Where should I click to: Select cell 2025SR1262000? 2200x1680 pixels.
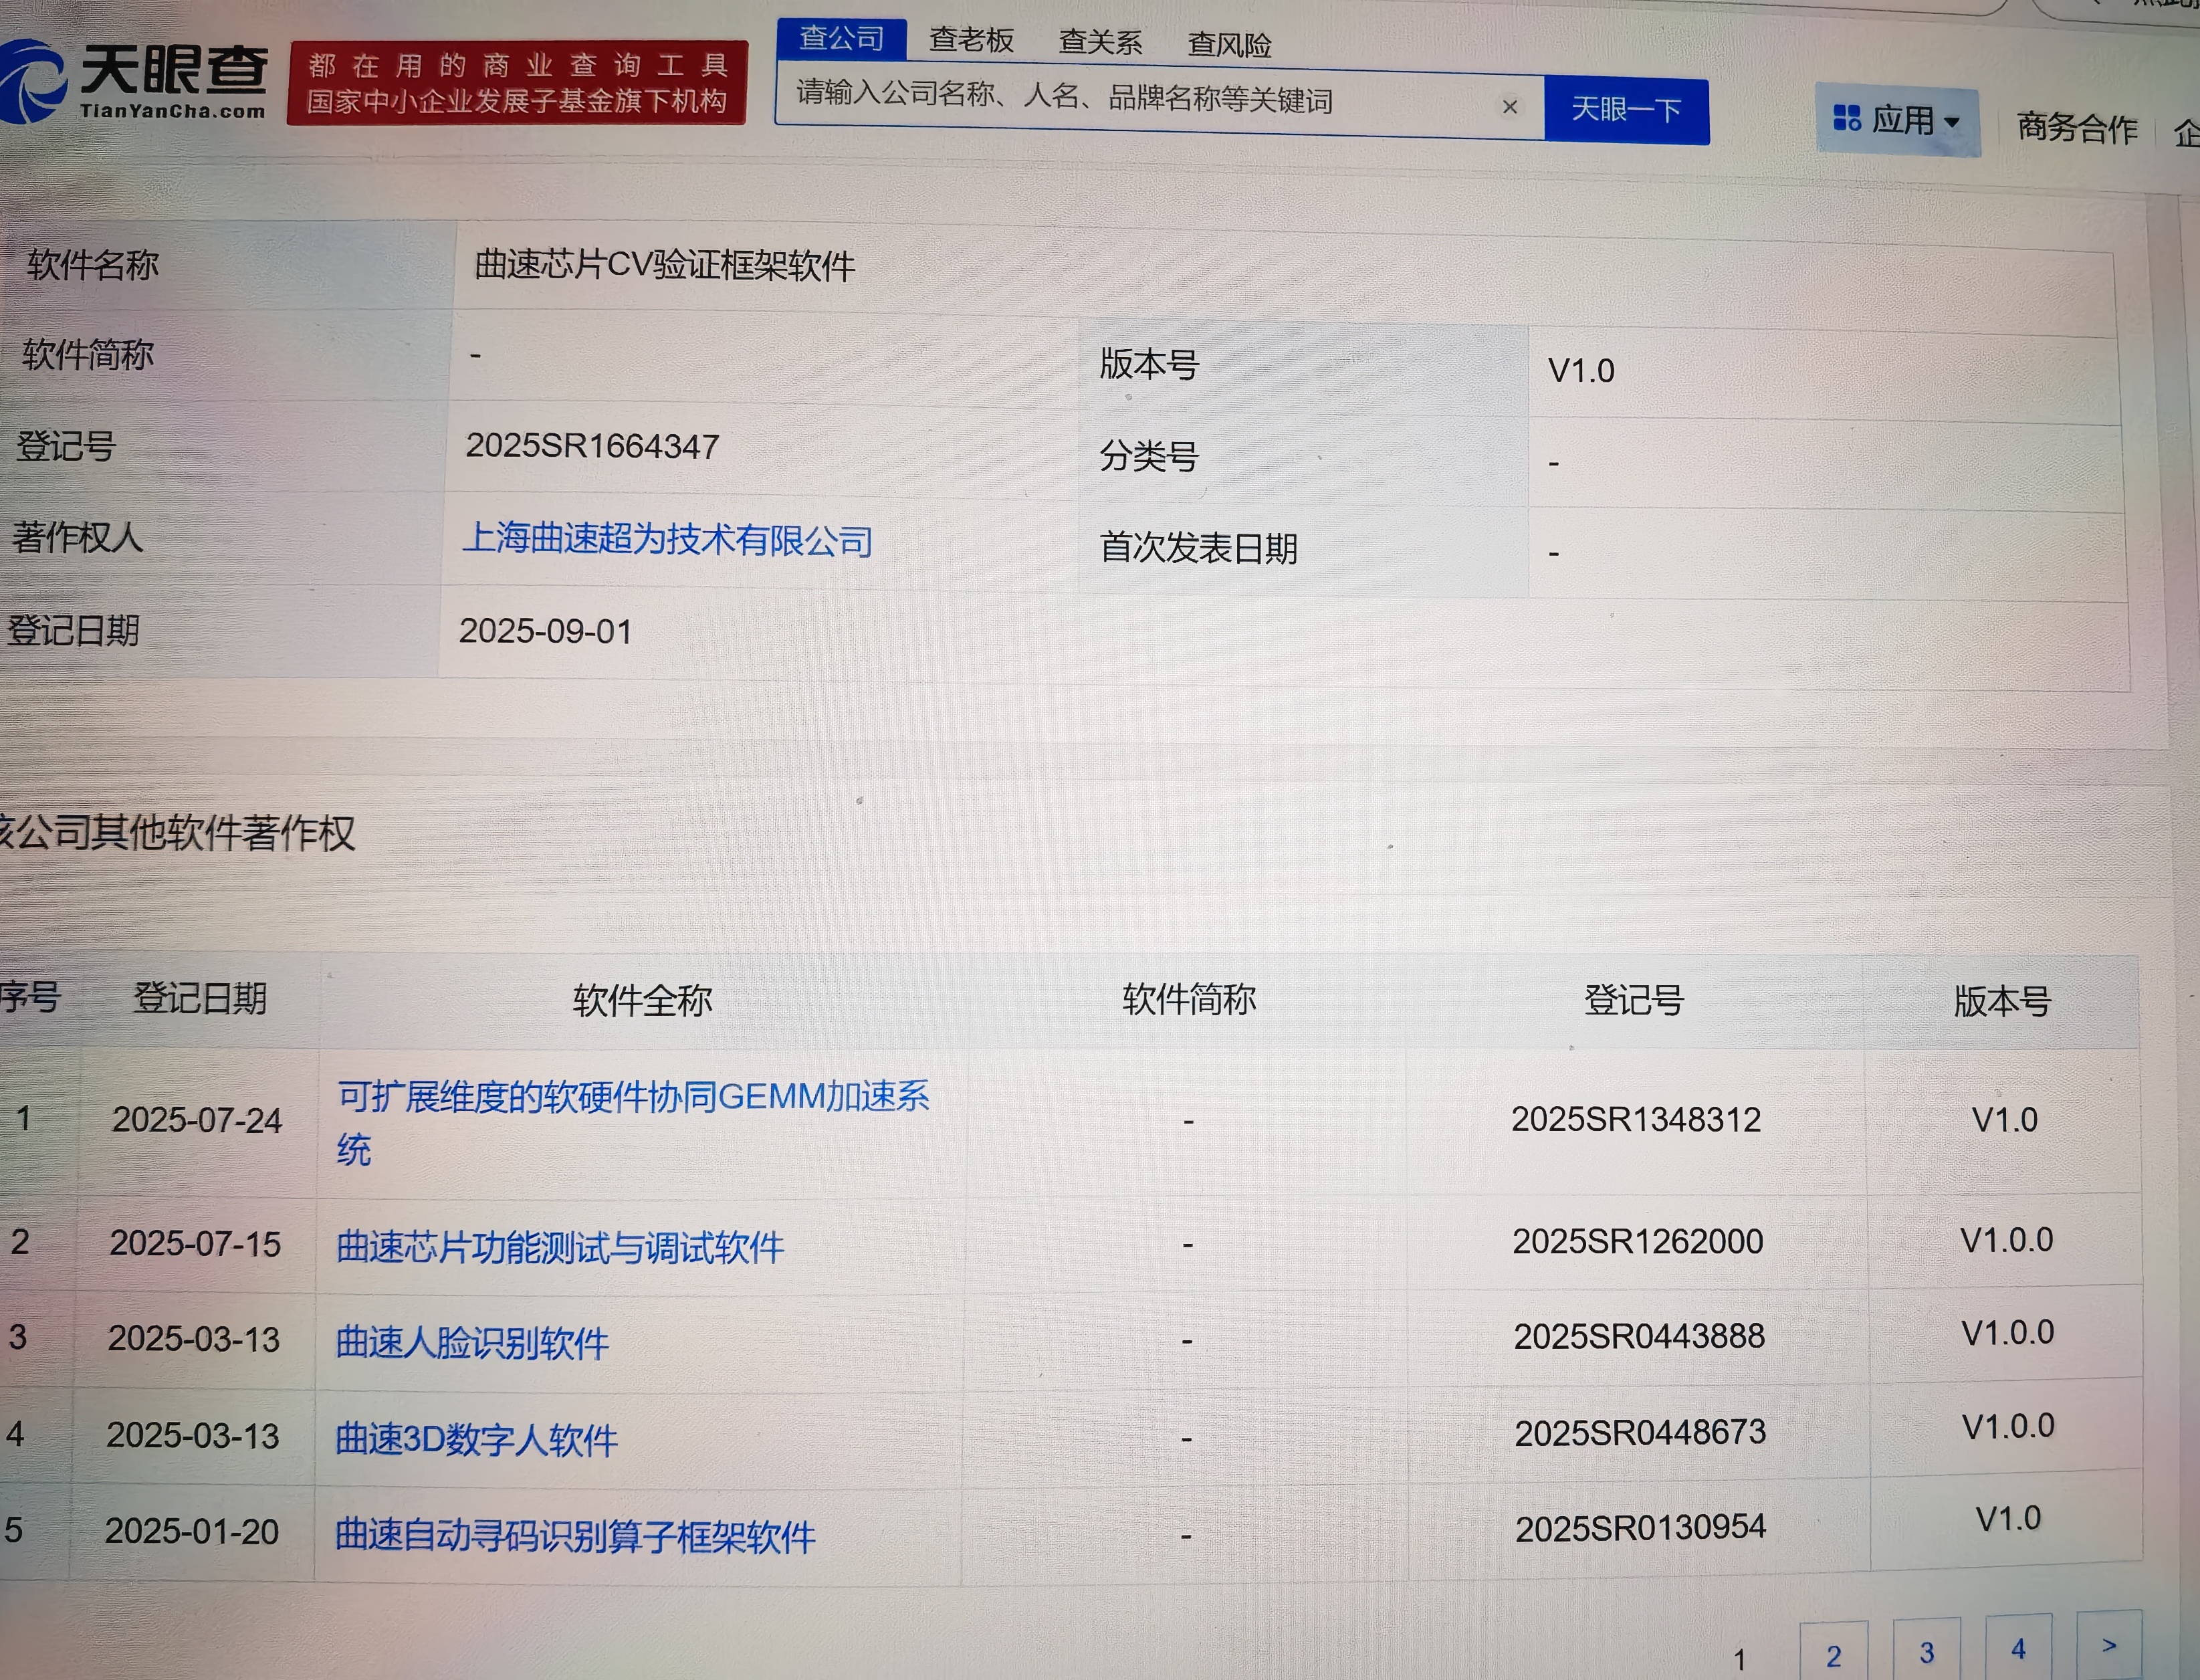(x=1637, y=1241)
